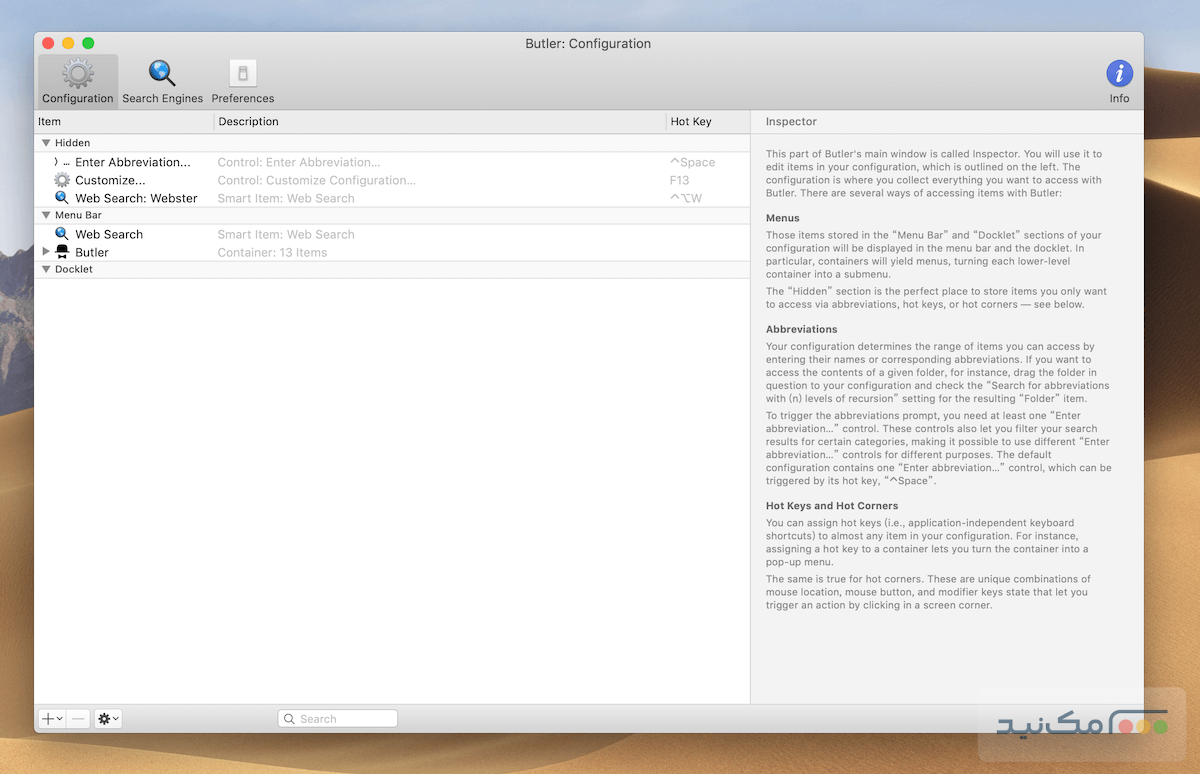Click the Hot Key column header
This screenshot has width=1200, height=774.
coord(690,121)
